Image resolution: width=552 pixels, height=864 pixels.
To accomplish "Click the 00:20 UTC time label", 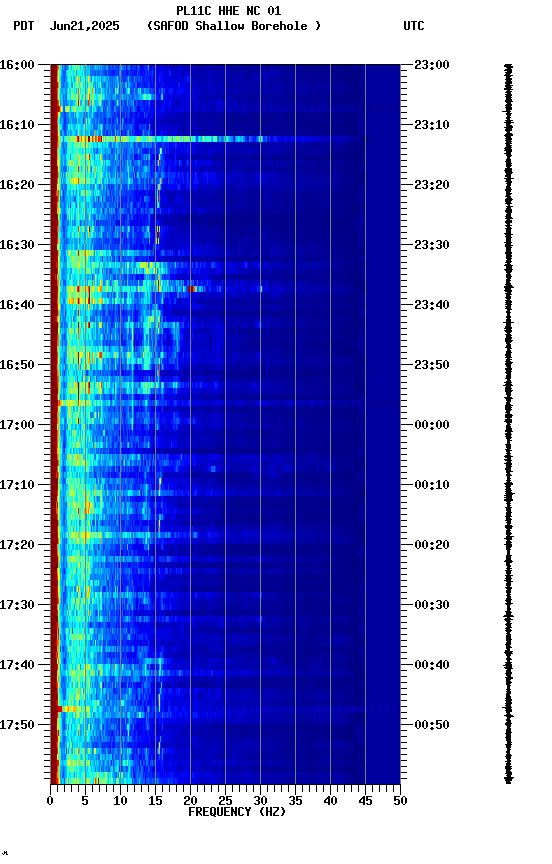I will pos(432,545).
